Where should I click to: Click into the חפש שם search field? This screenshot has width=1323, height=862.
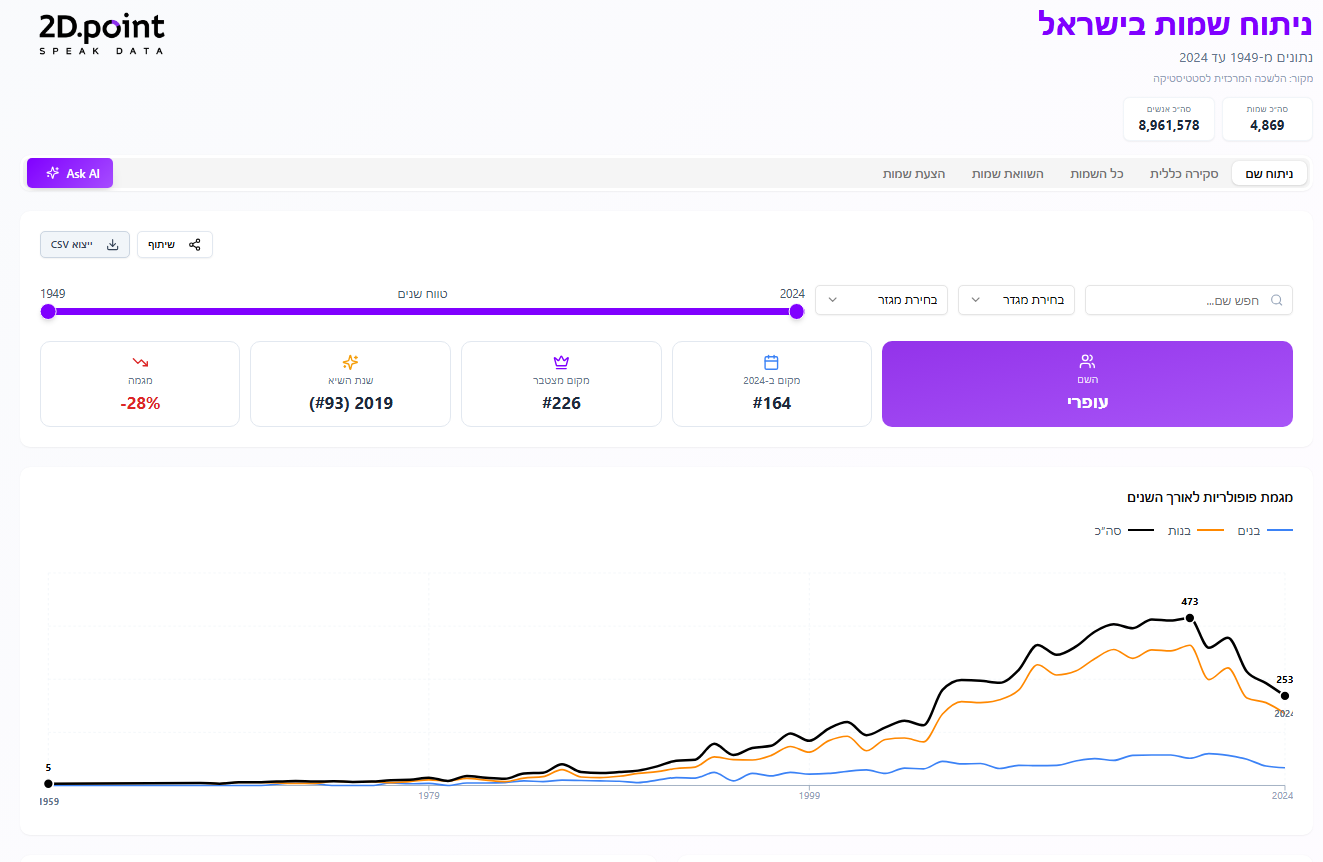(1189, 300)
